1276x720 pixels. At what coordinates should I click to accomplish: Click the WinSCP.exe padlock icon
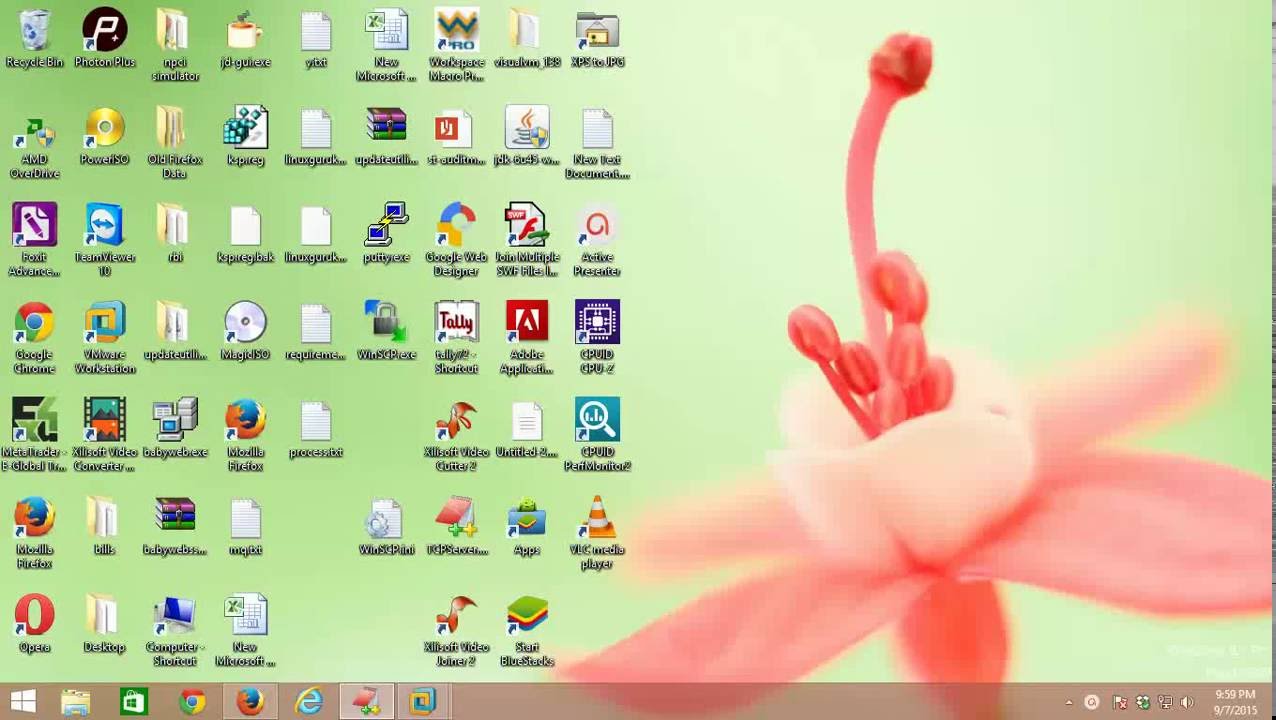coord(386,323)
